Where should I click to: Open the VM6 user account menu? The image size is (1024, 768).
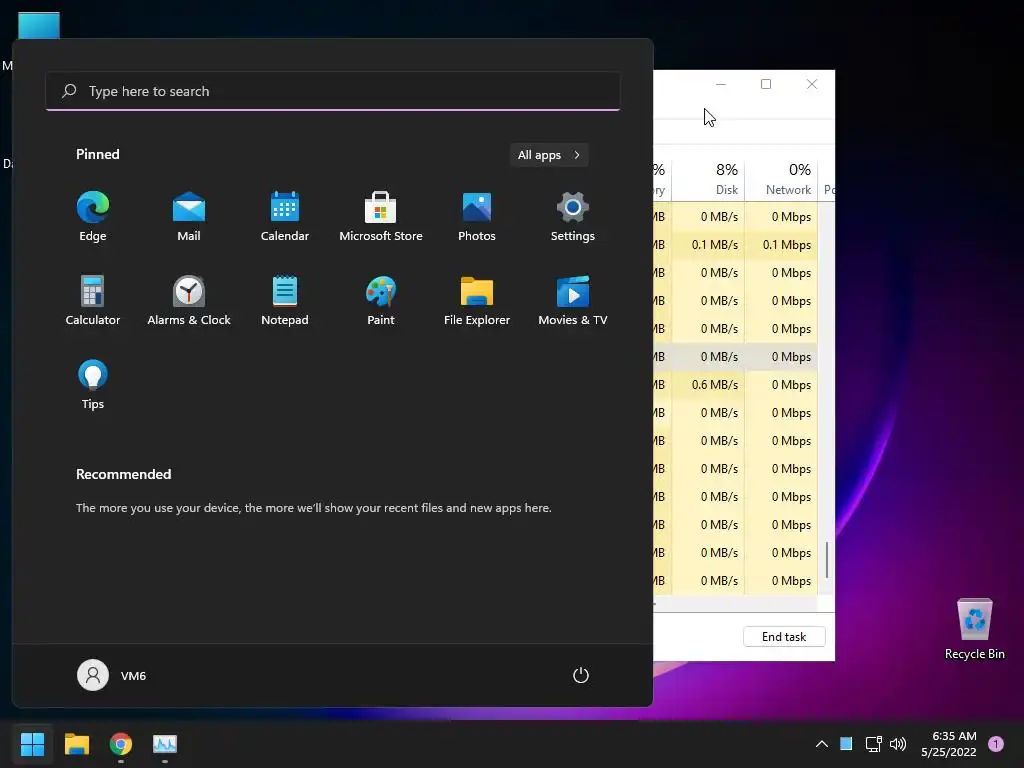[x=112, y=675]
